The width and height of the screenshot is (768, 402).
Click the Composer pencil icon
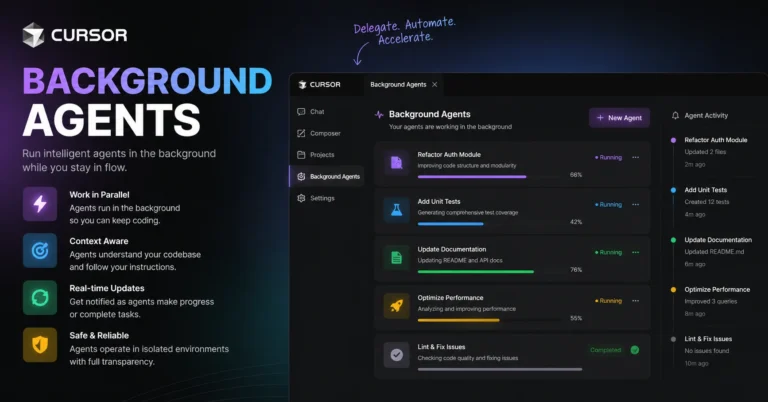point(301,133)
